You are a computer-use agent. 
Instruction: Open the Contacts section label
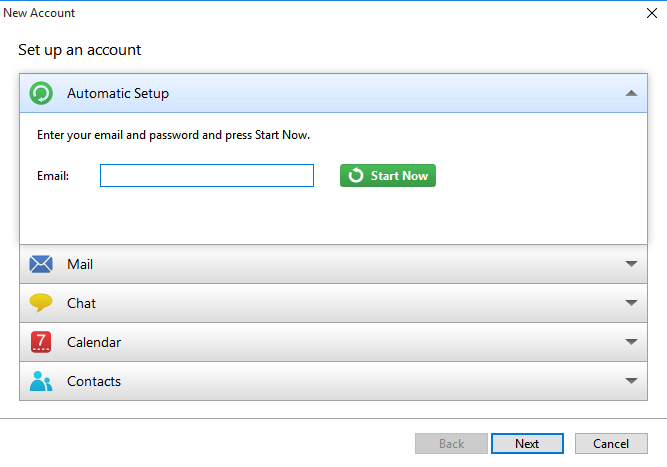point(94,381)
